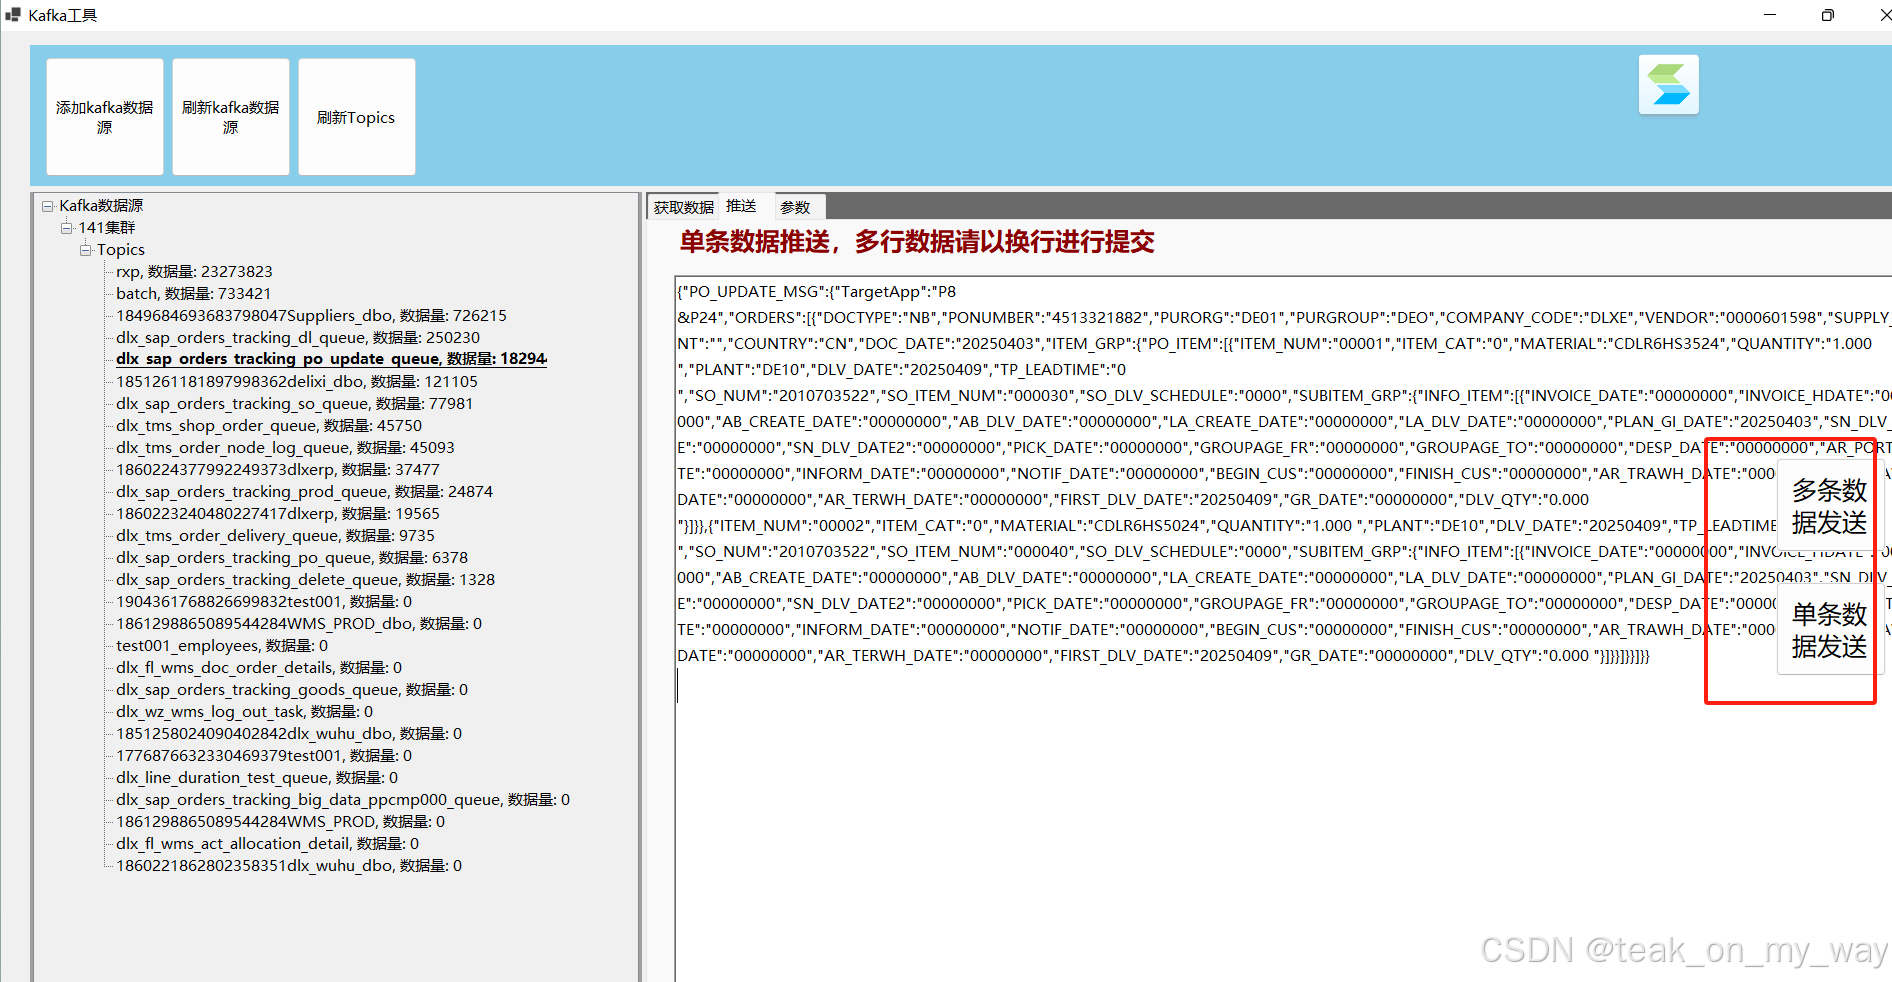Select the Topics tree item

pos(121,250)
